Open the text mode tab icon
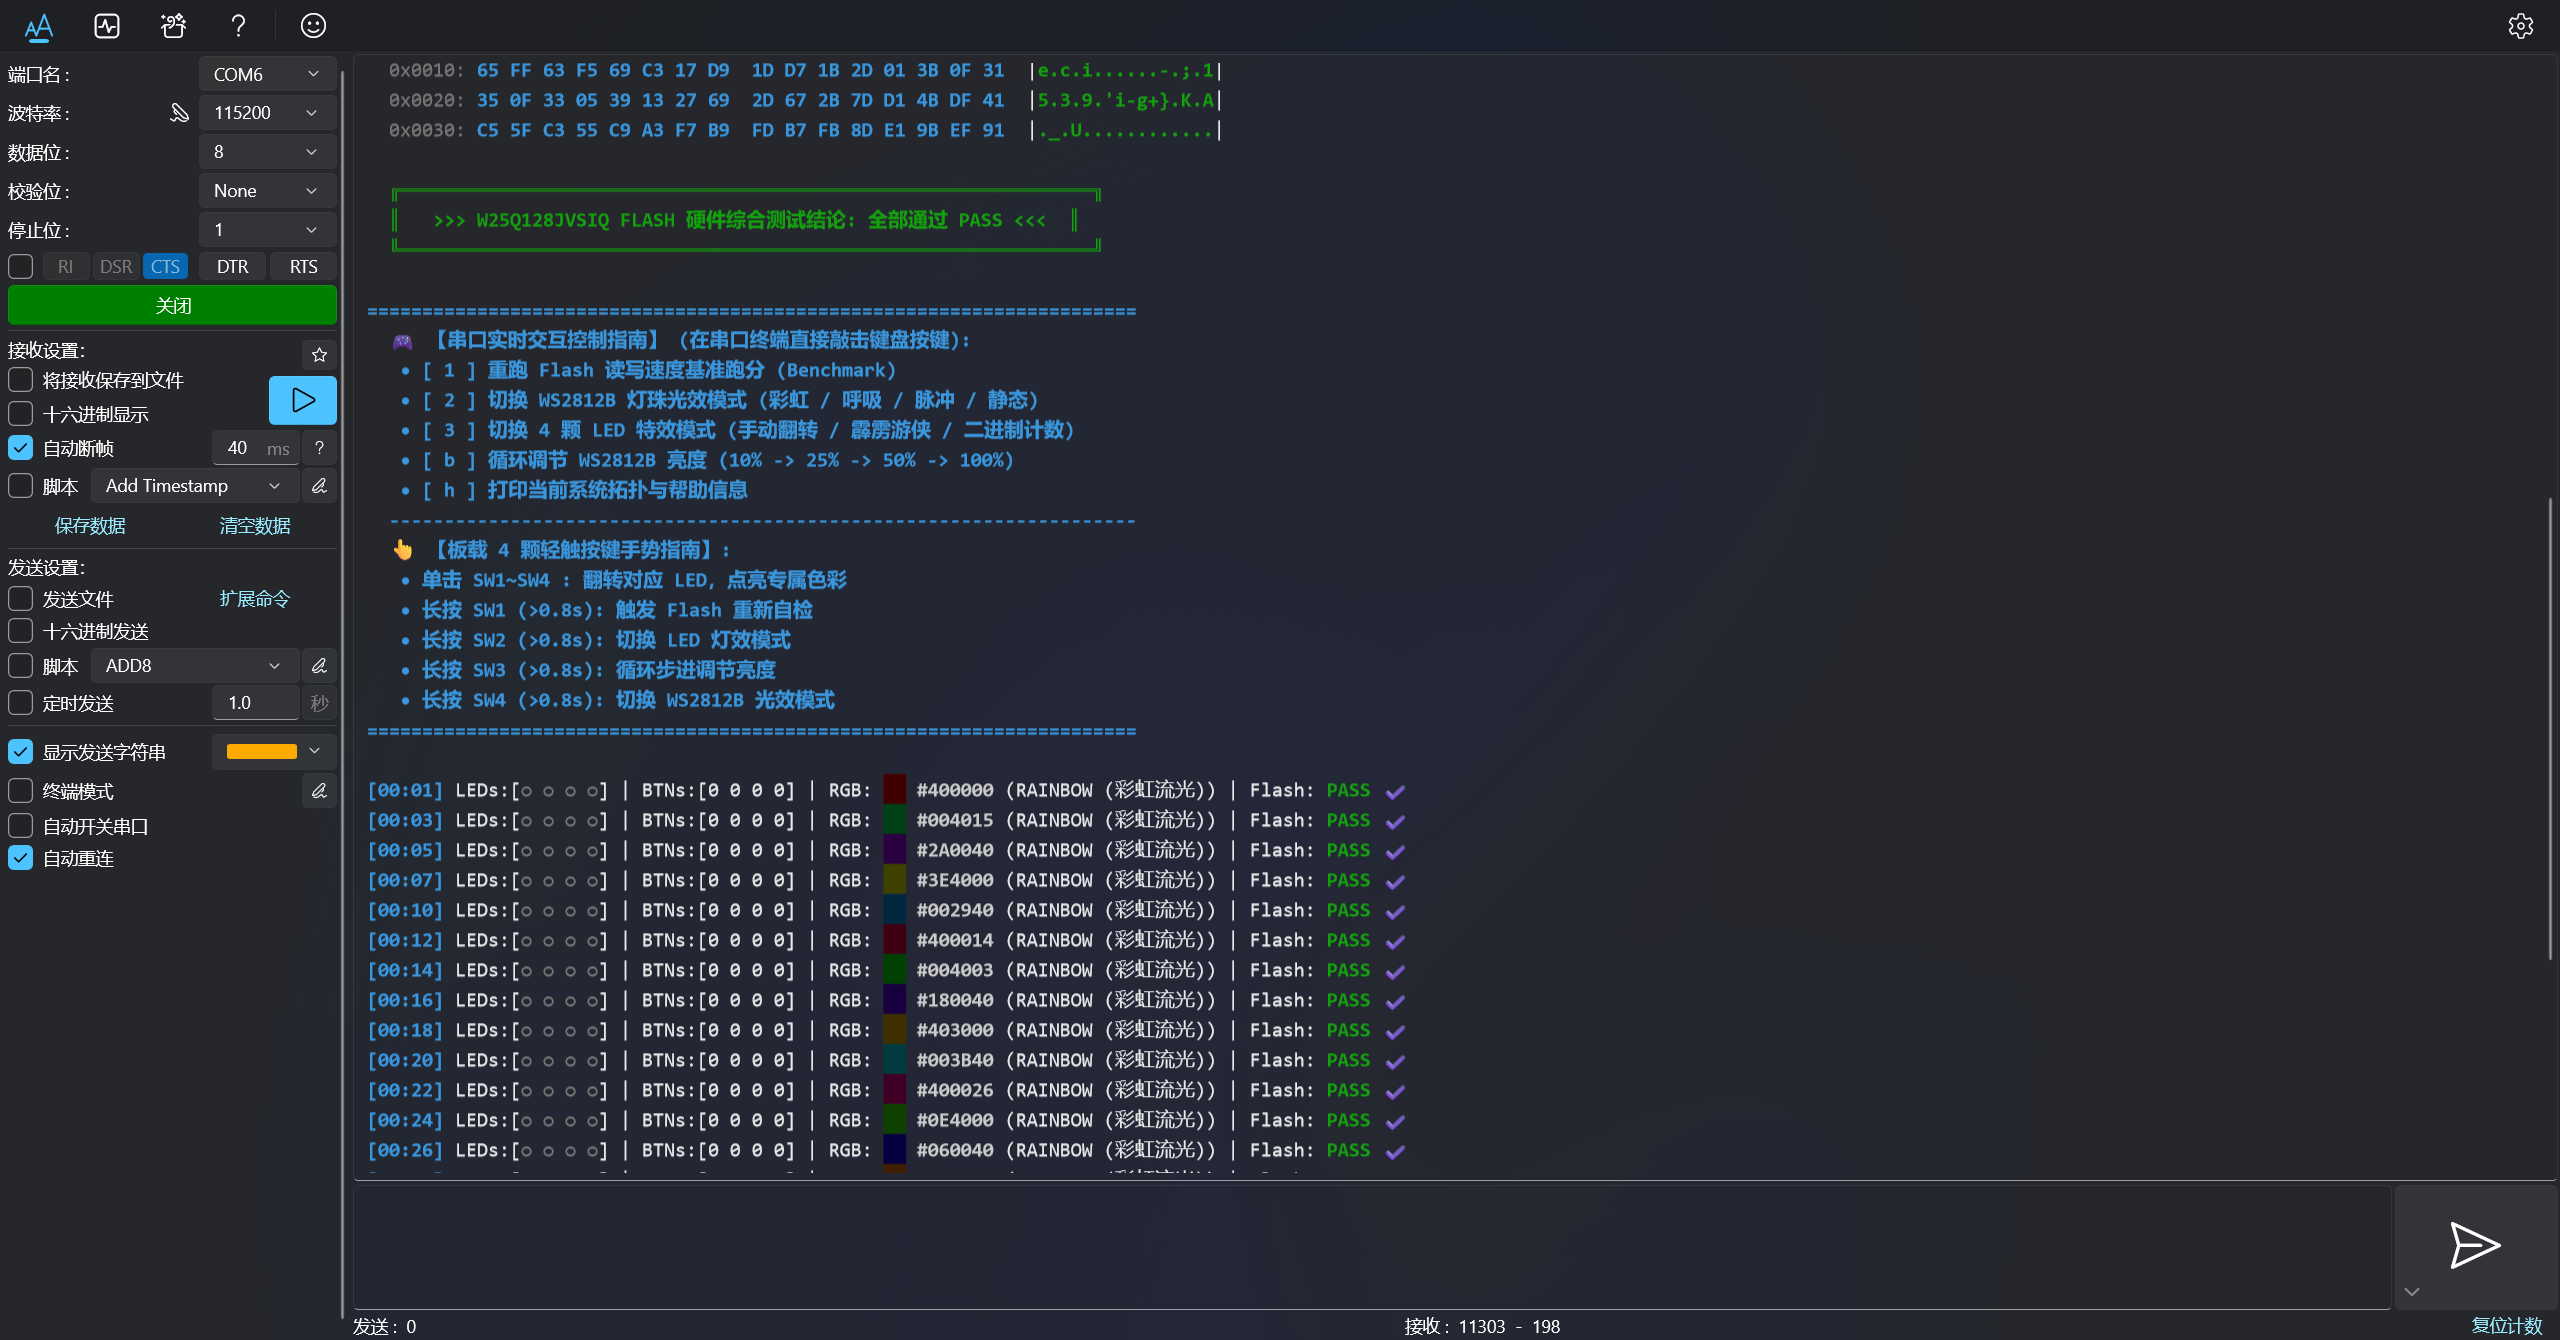Screen dimensions: 2560x1340 click(x=39, y=26)
